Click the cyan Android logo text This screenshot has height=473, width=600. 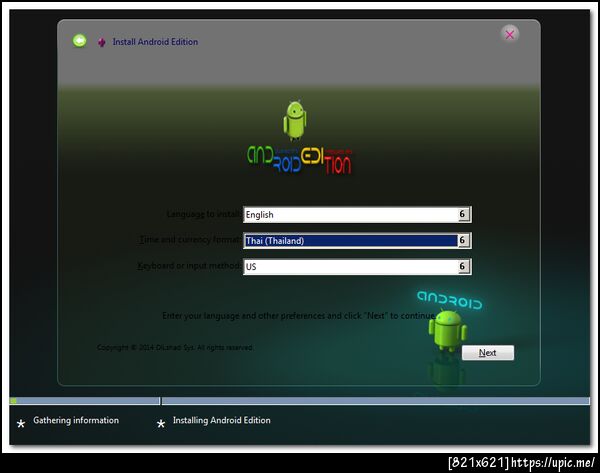(450, 300)
